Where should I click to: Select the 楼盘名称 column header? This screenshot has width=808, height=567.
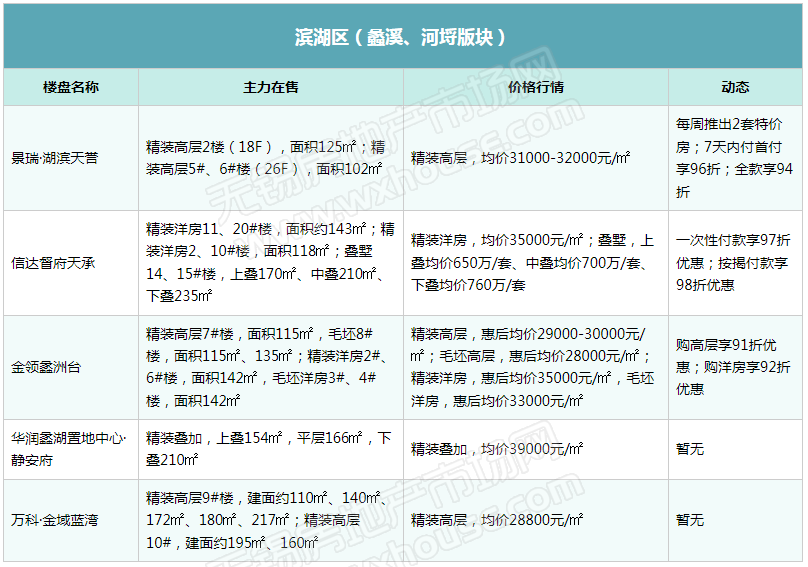point(71,87)
